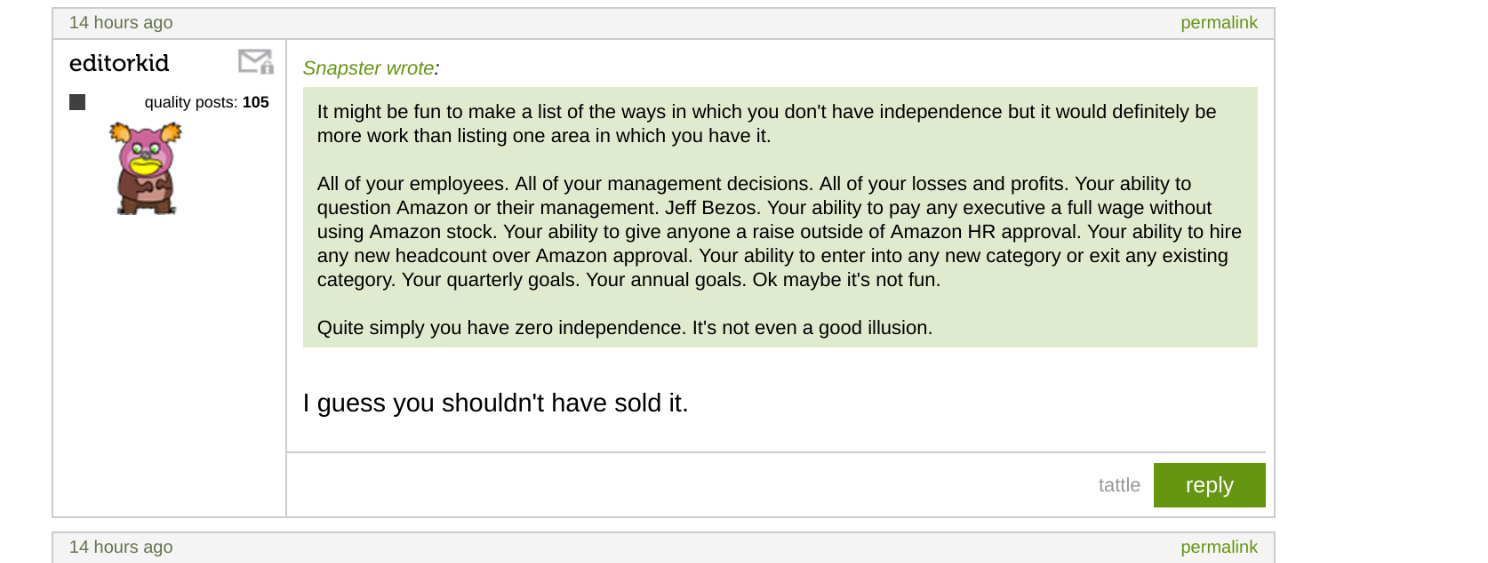Click the top "14 hours ago" timestamp
The width and height of the screenshot is (1488, 563).
(121, 23)
